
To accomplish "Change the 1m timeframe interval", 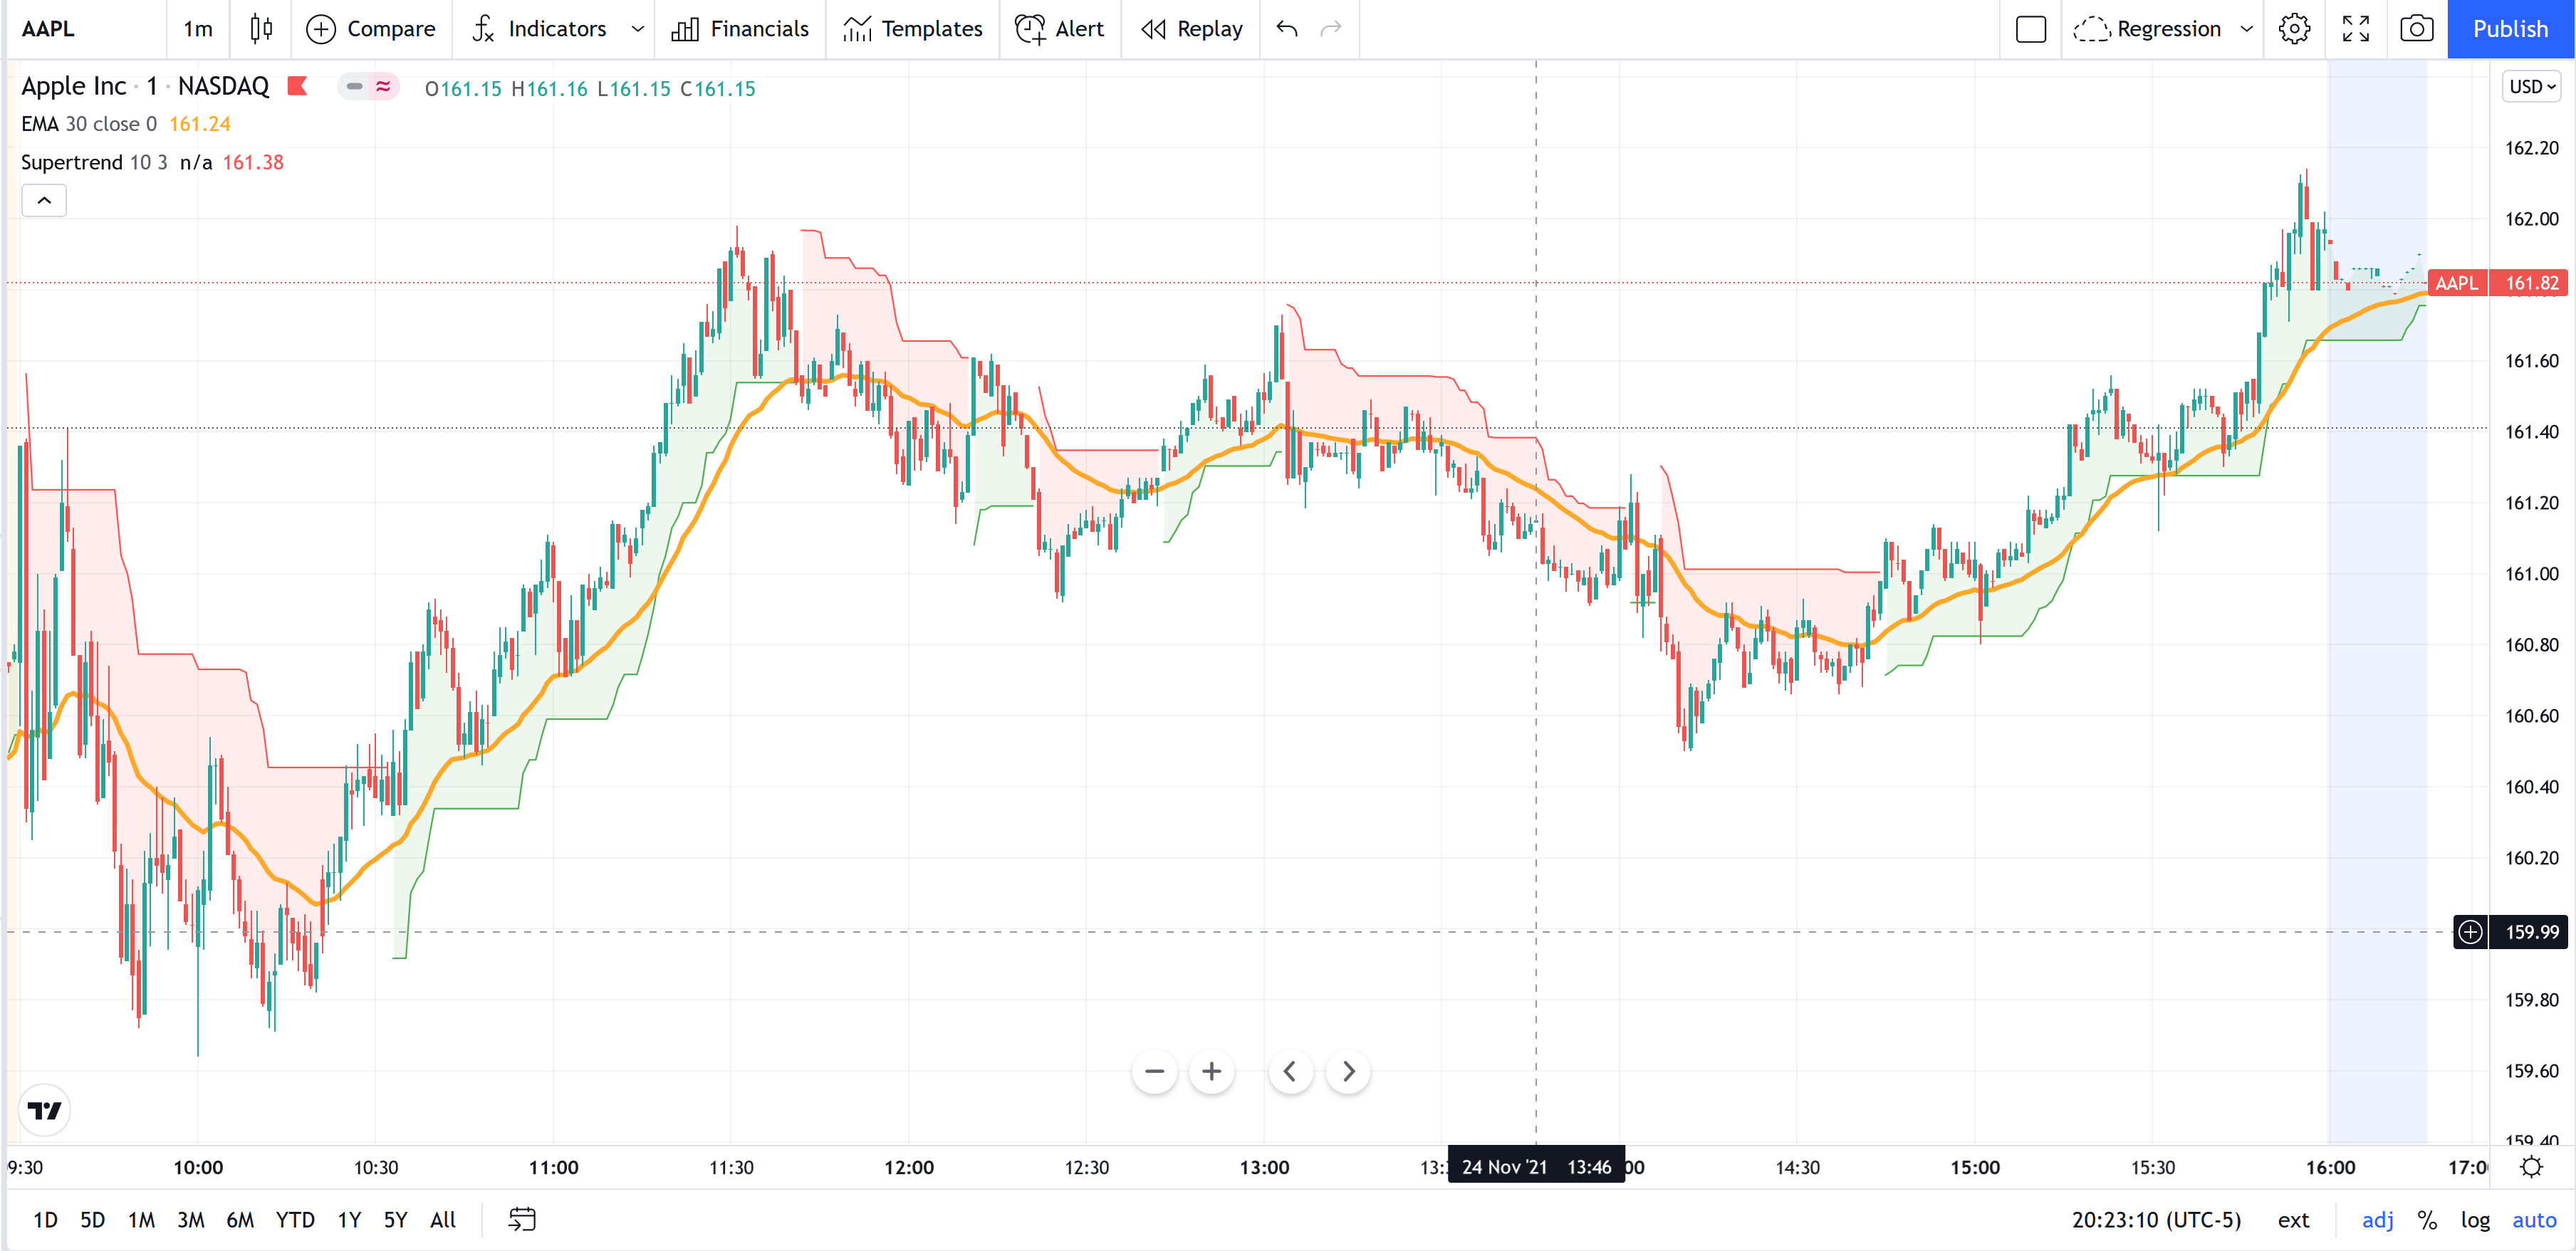I will [197, 29].
